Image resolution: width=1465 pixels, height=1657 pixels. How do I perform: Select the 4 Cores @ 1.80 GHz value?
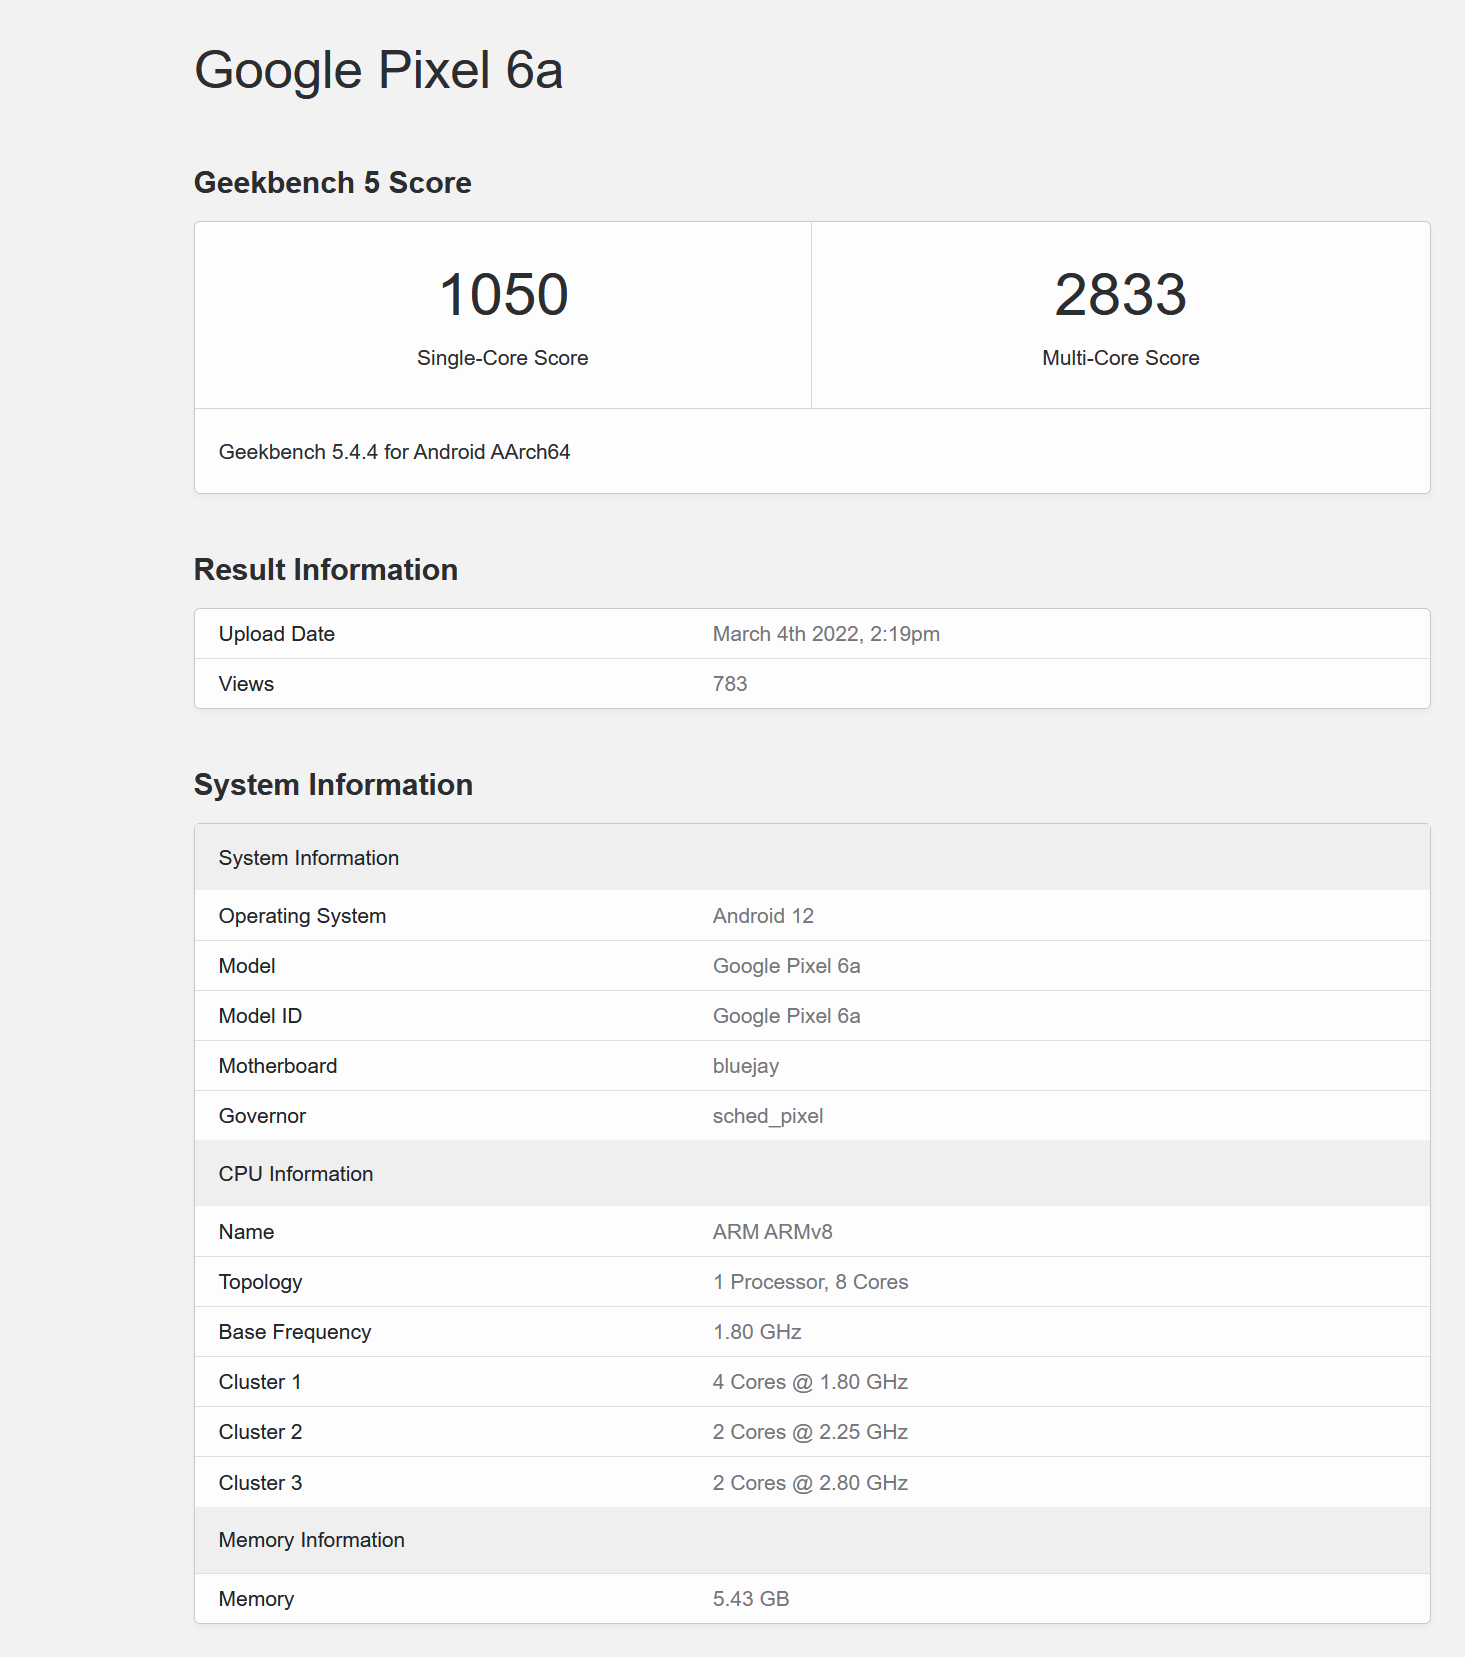(810, 1382)
